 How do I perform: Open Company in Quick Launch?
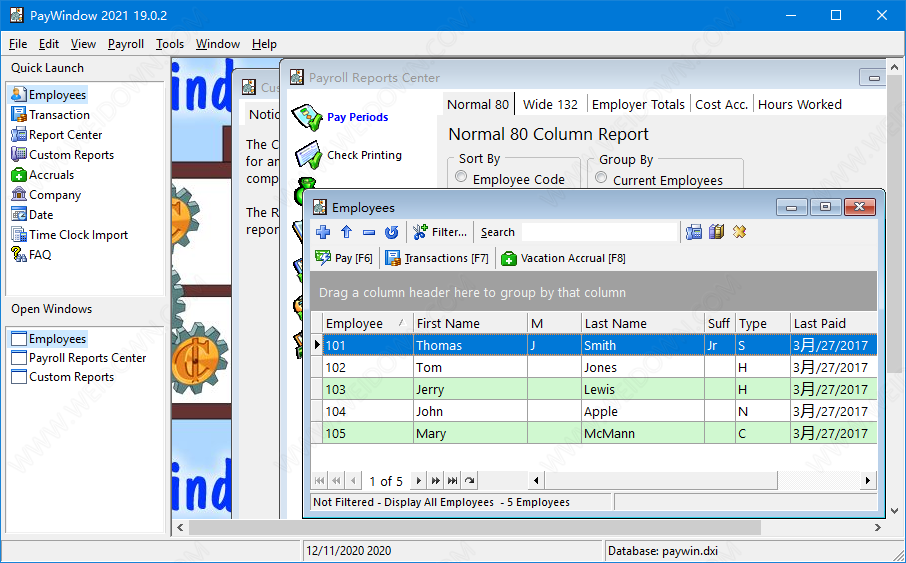point(46,195)
